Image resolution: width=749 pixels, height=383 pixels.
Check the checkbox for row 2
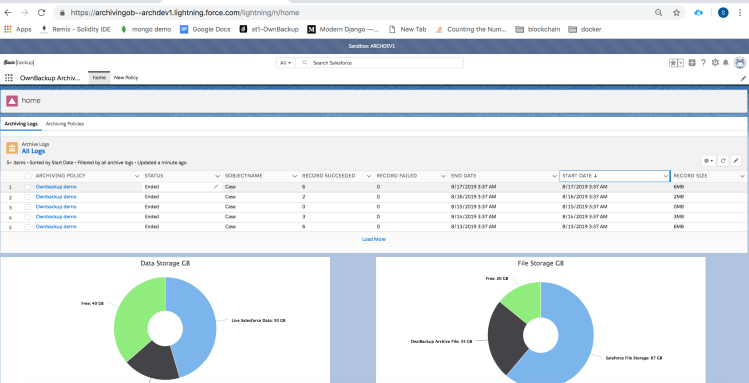tap(27, 197)
